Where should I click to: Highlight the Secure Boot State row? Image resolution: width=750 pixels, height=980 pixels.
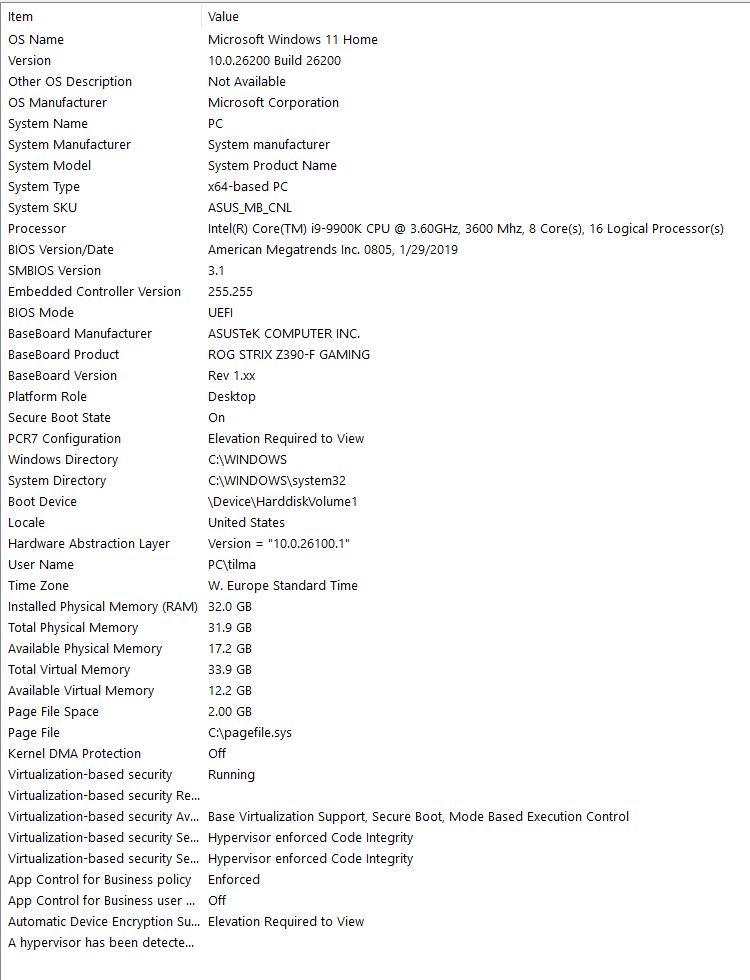(59, 418)
